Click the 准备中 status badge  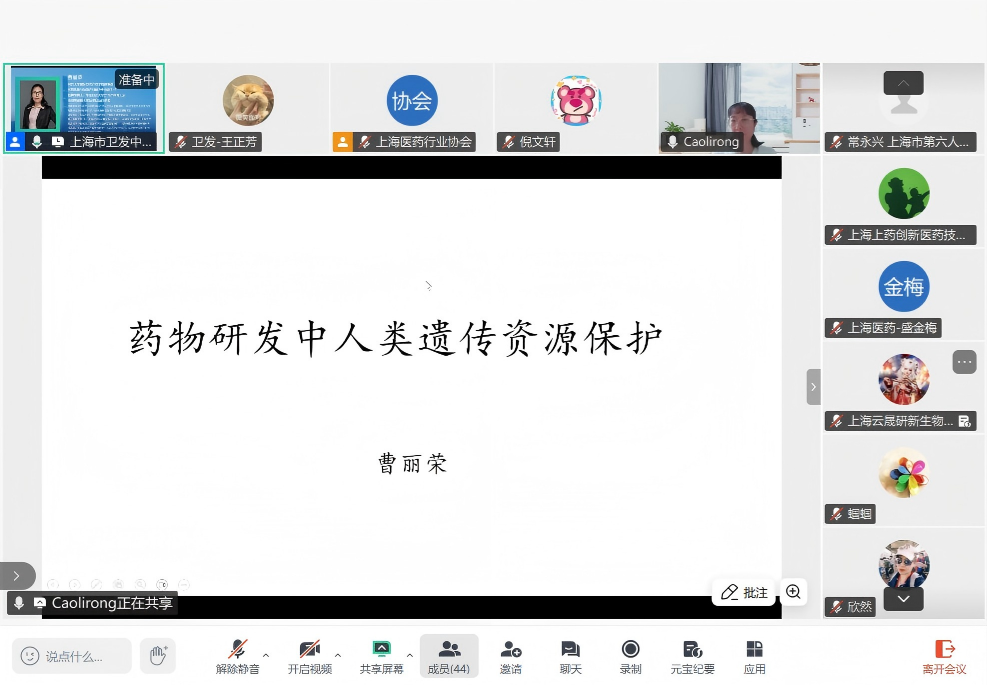coord(137,79)
